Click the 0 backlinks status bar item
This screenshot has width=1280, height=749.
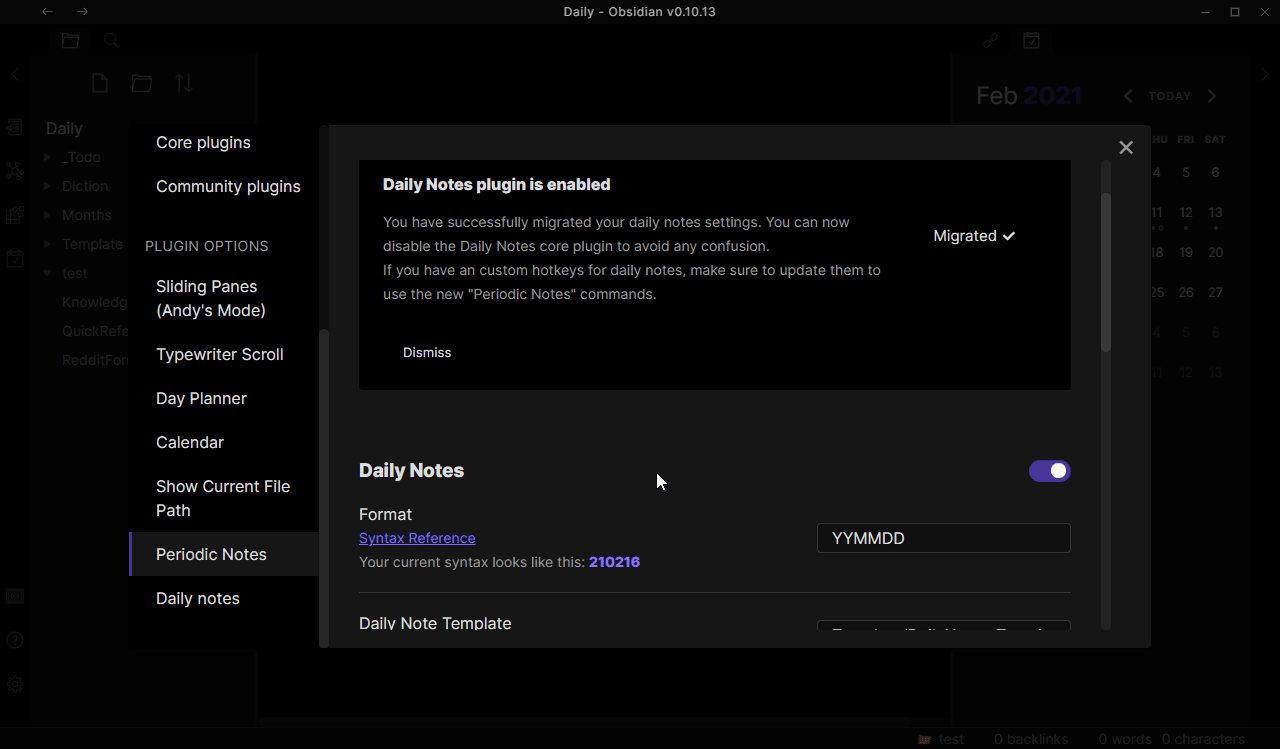[x=1031, y=739]
